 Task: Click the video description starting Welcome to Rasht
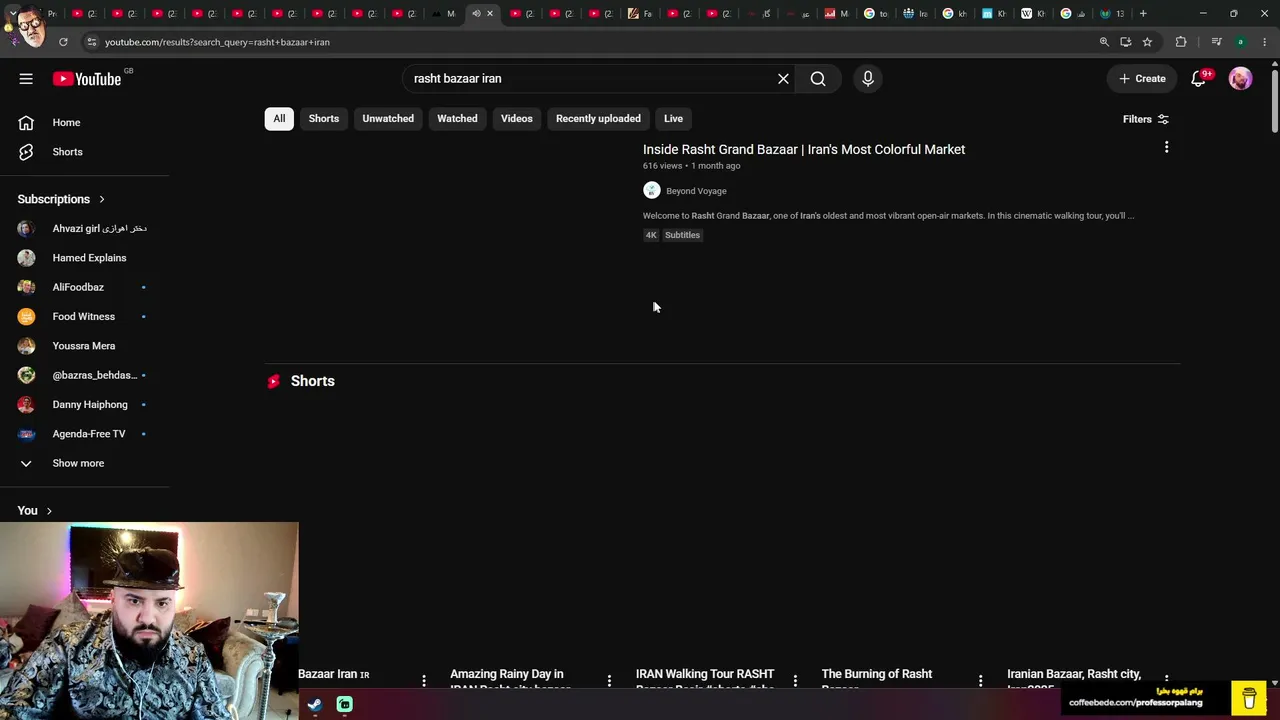tap(889, 216)
